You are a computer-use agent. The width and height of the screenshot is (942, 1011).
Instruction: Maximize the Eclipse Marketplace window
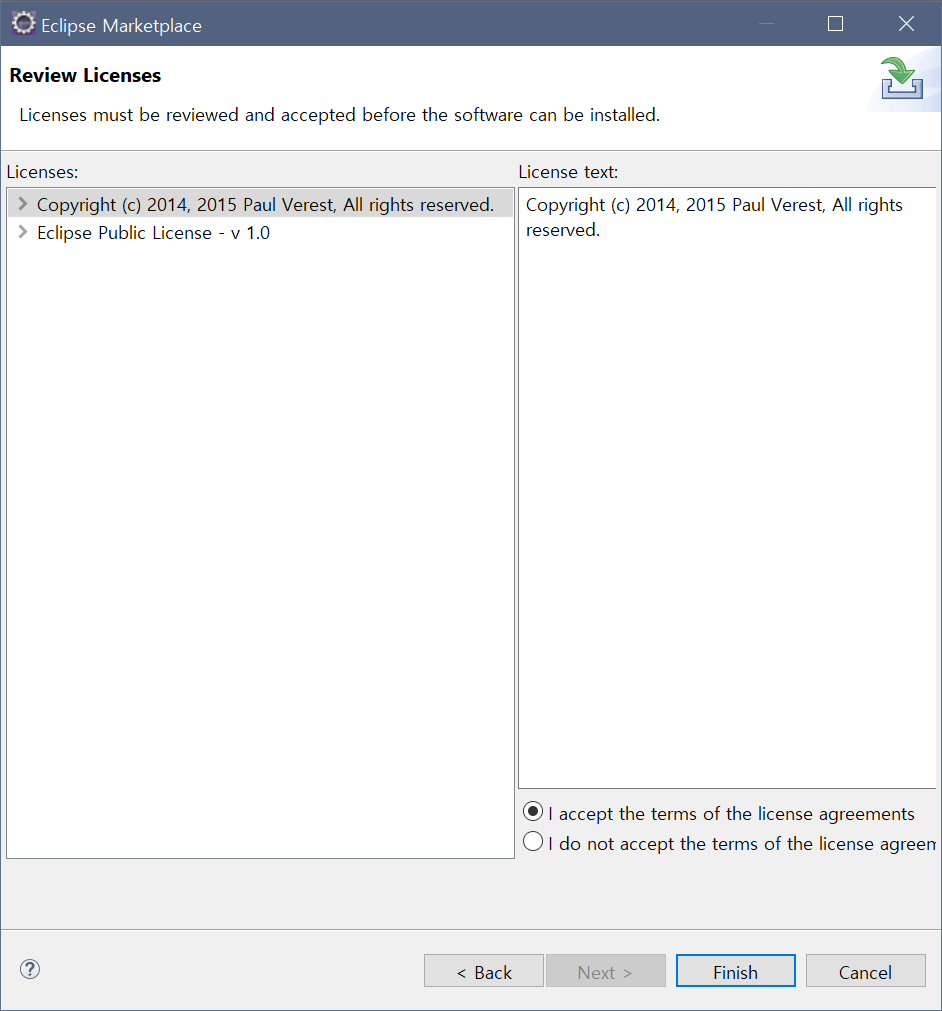pyautogui.click(x=836, y=24)
